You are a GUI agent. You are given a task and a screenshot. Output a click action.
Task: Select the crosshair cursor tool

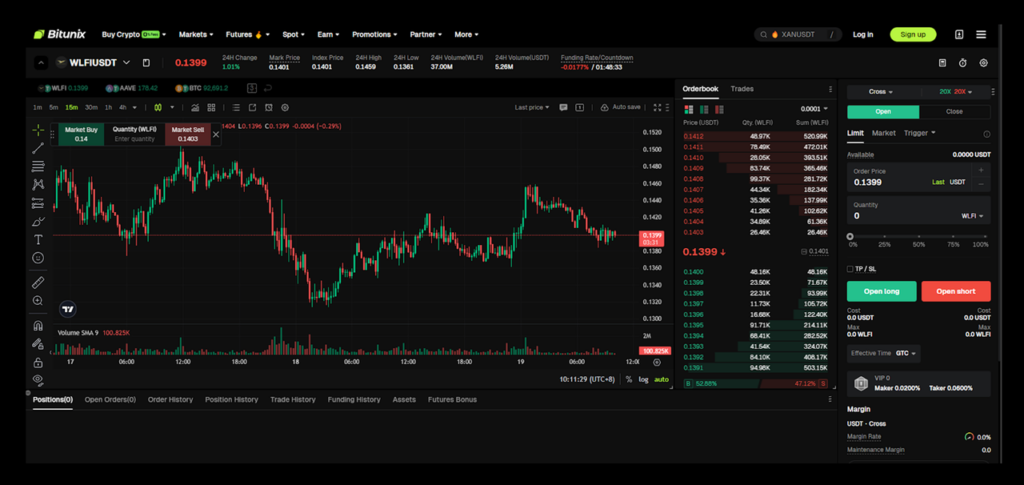click(x=38, y=130)
